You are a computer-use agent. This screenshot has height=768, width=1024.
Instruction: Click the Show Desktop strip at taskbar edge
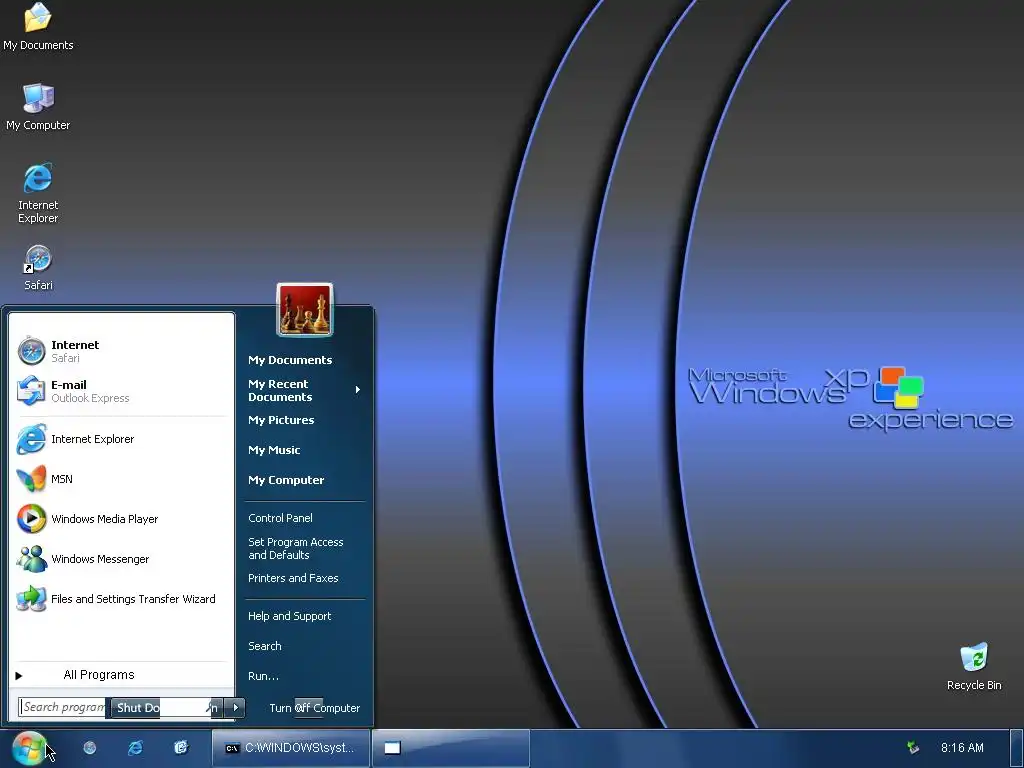pos(1016,748)
